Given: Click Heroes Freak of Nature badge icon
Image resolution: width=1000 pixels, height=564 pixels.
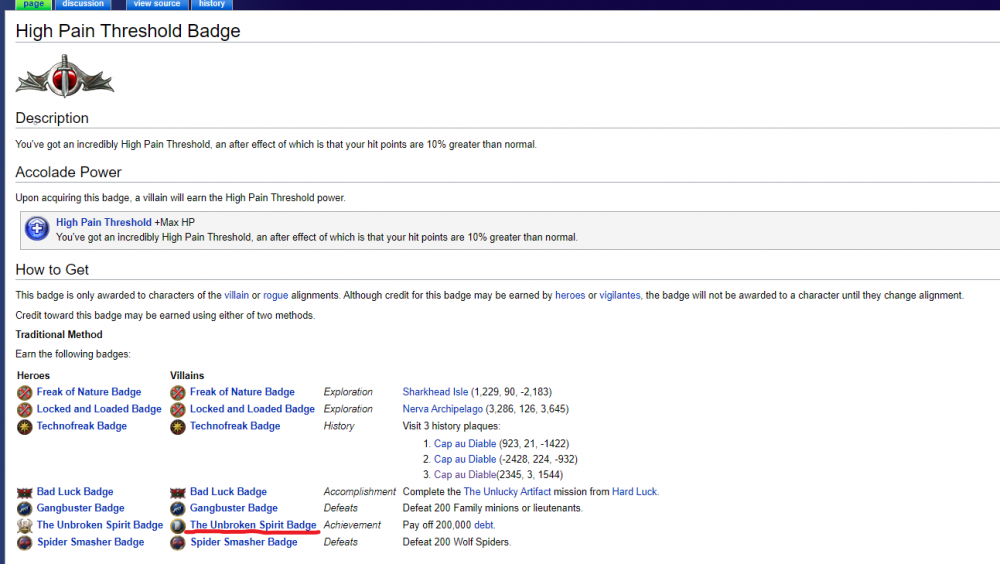Looking at the screenshot, I should click(x=25, y=392).
